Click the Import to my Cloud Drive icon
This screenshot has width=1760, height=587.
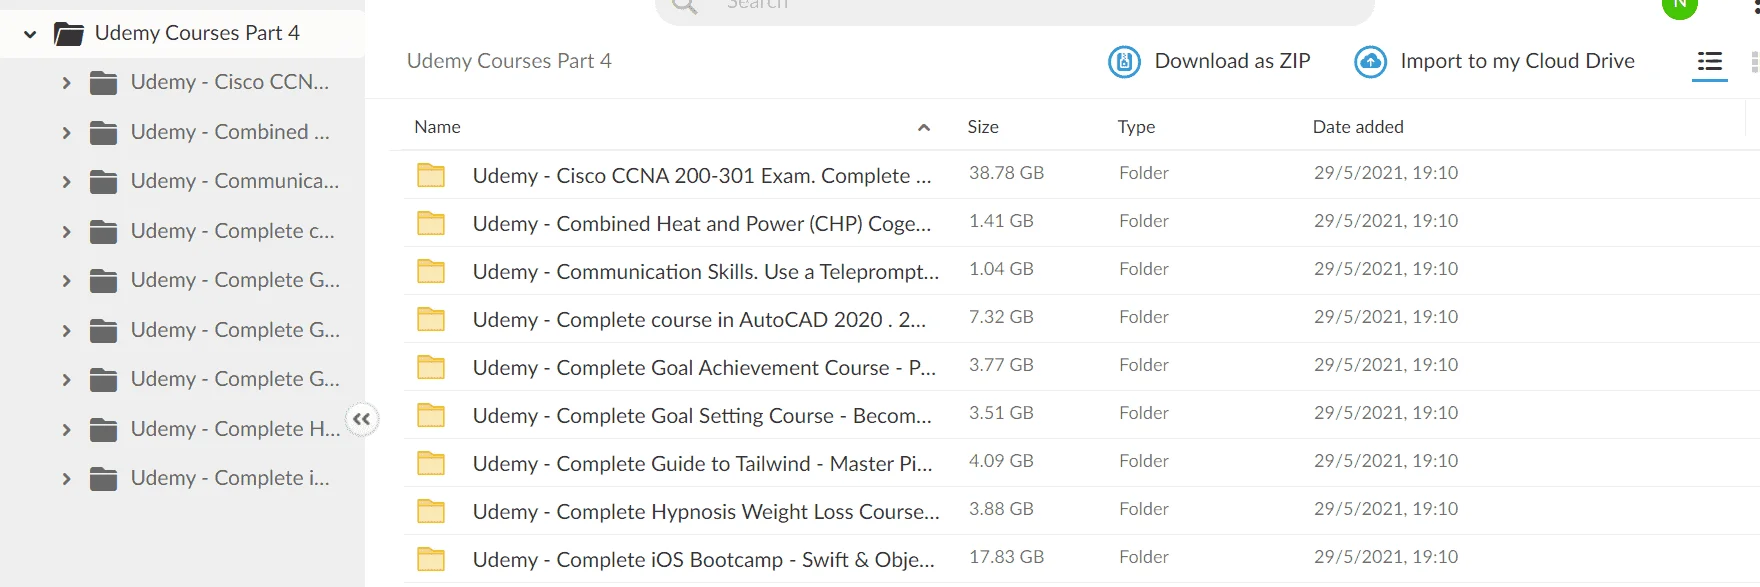(x=1370, y=62)
